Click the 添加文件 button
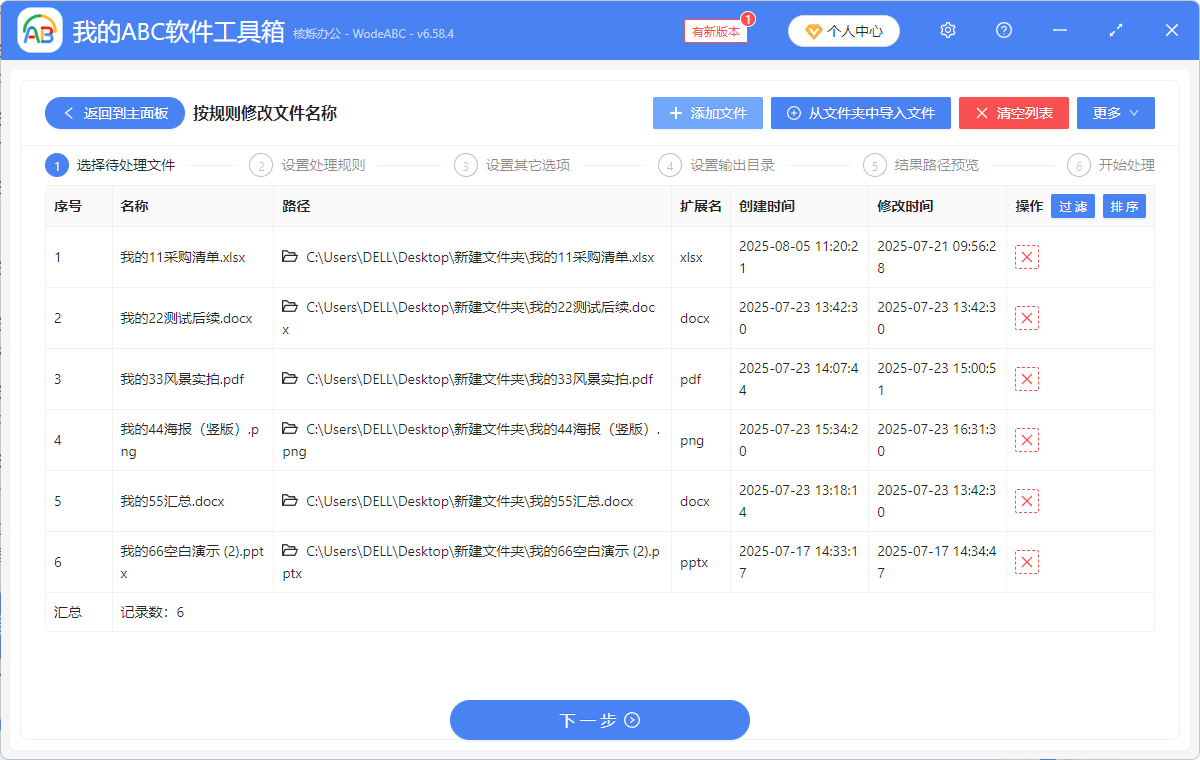The image size is (1200, 760). click(x=707, y=112)
